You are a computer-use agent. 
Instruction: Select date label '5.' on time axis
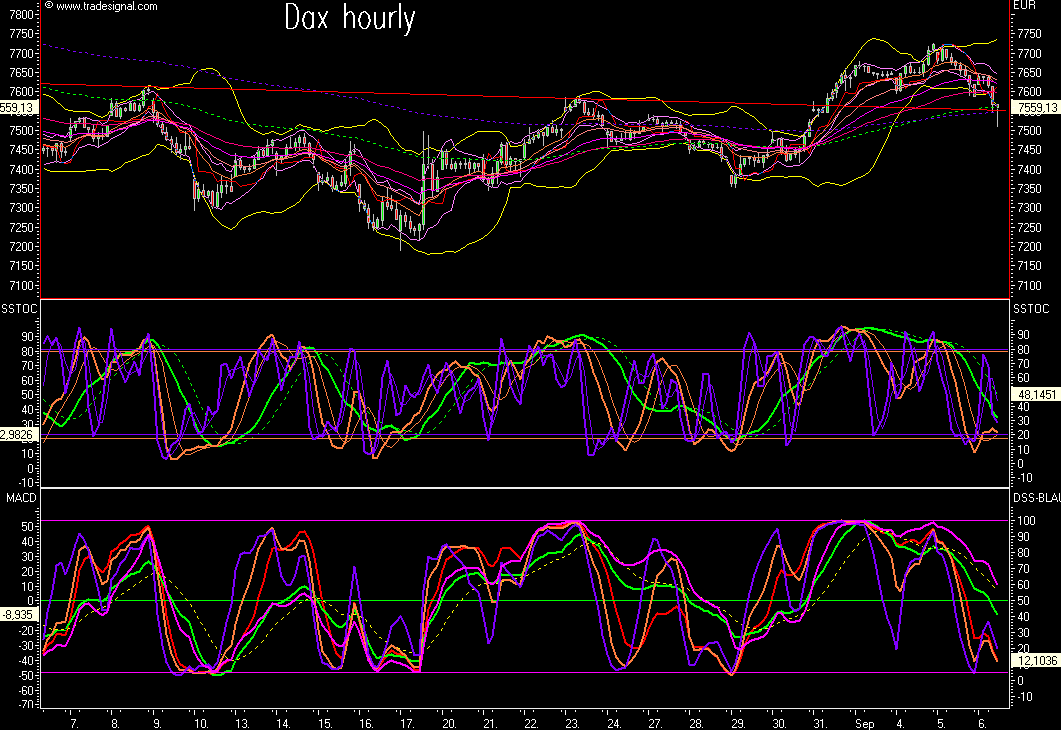pos(941,724)
